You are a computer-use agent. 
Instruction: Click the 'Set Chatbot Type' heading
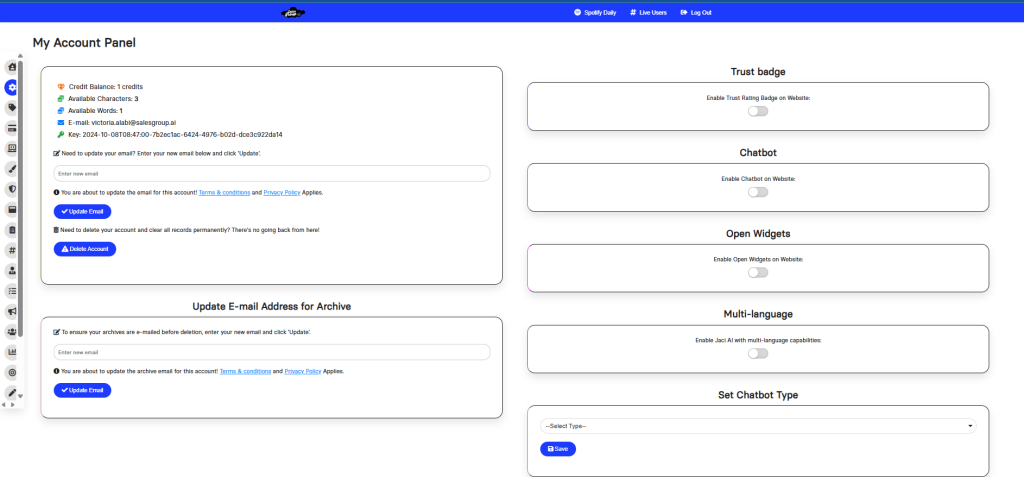pos(758,395)
